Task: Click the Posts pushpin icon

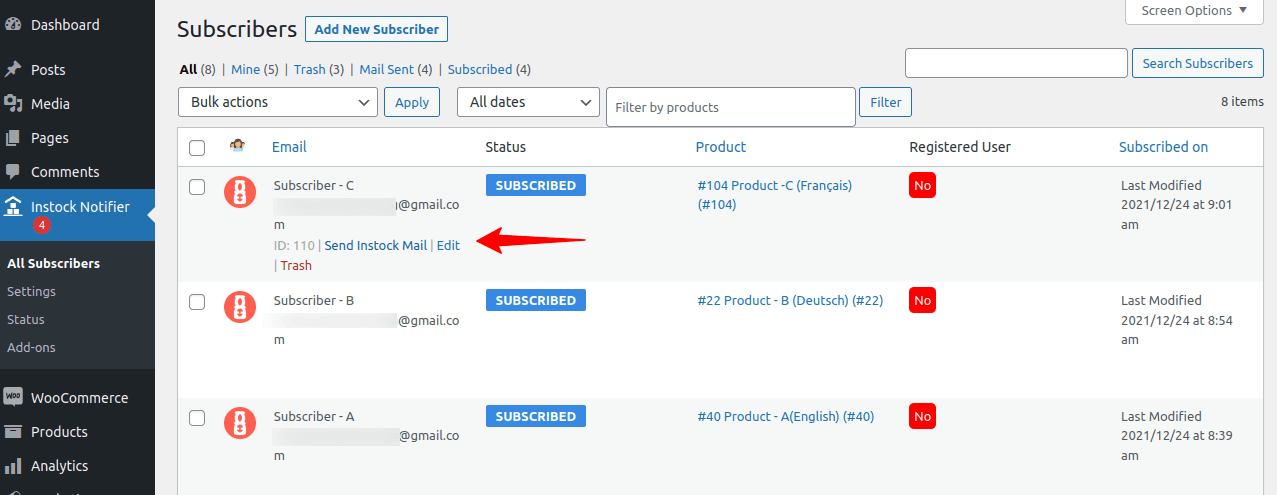Action: point(14,70)
